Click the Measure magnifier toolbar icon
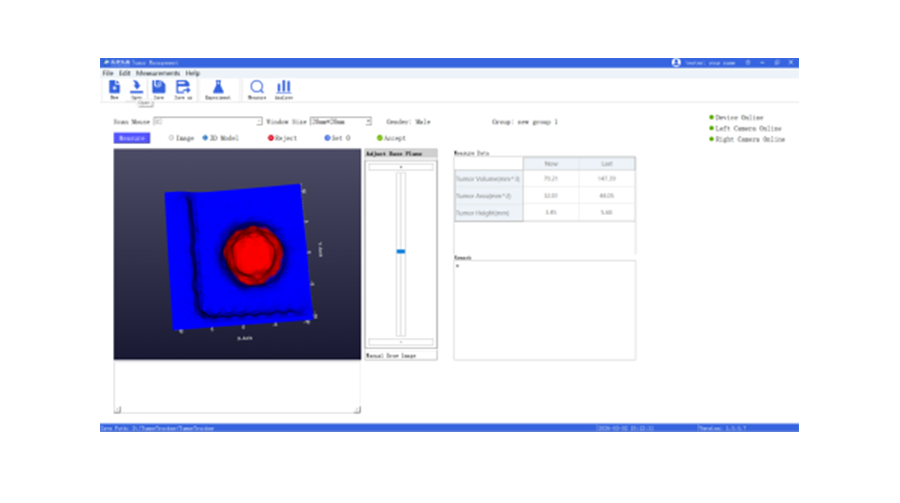900x503 pixels. pyautogui.click(x=257, y=88)
